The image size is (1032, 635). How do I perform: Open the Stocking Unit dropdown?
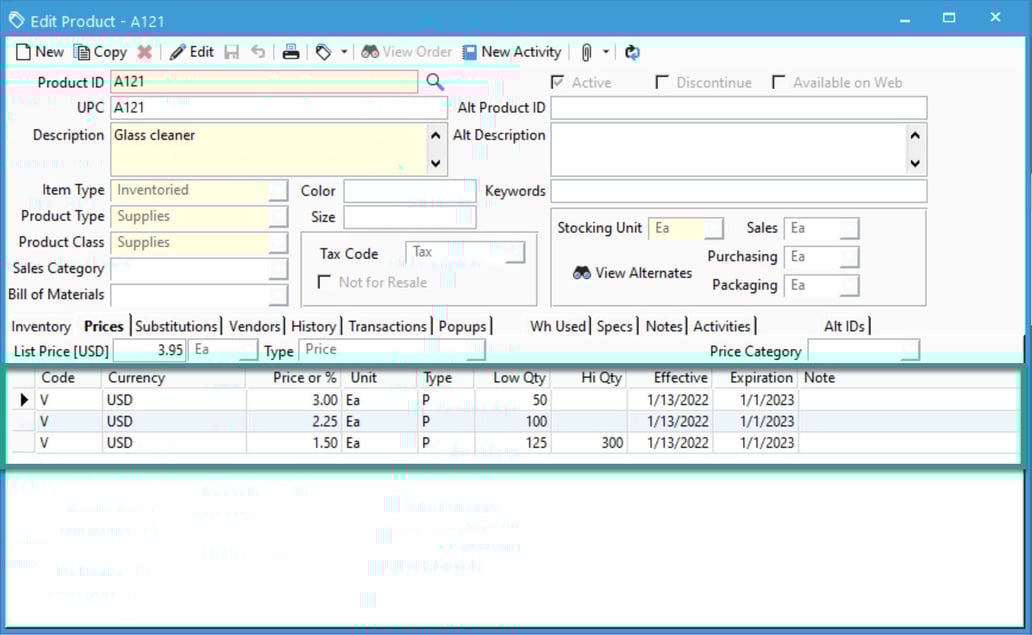[715, 228]
